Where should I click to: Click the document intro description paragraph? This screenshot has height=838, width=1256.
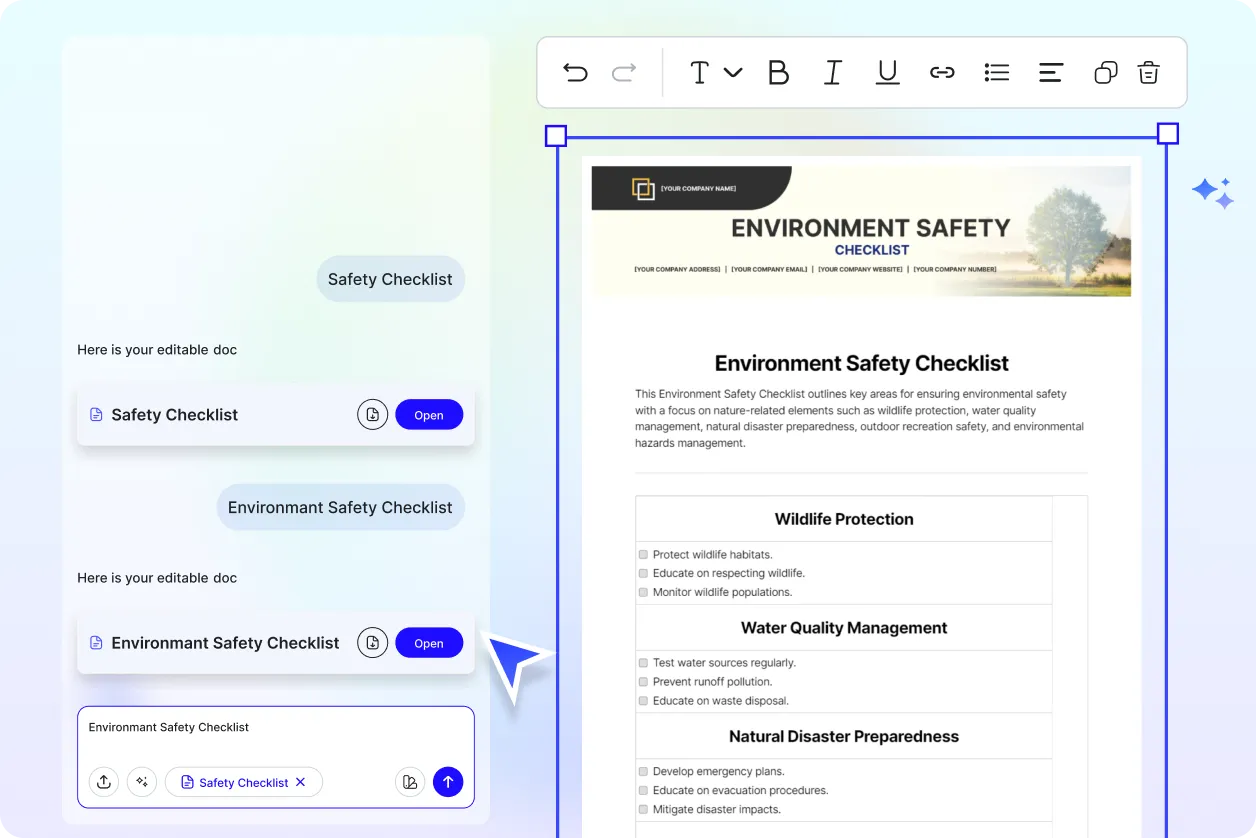860,418
